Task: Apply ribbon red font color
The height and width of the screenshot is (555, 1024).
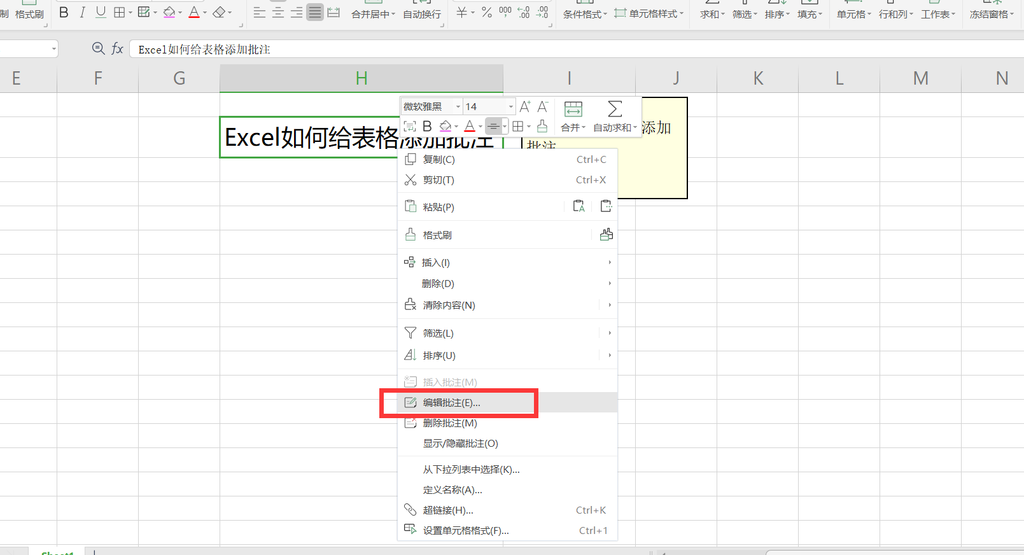Action: (x=194, y=12)
